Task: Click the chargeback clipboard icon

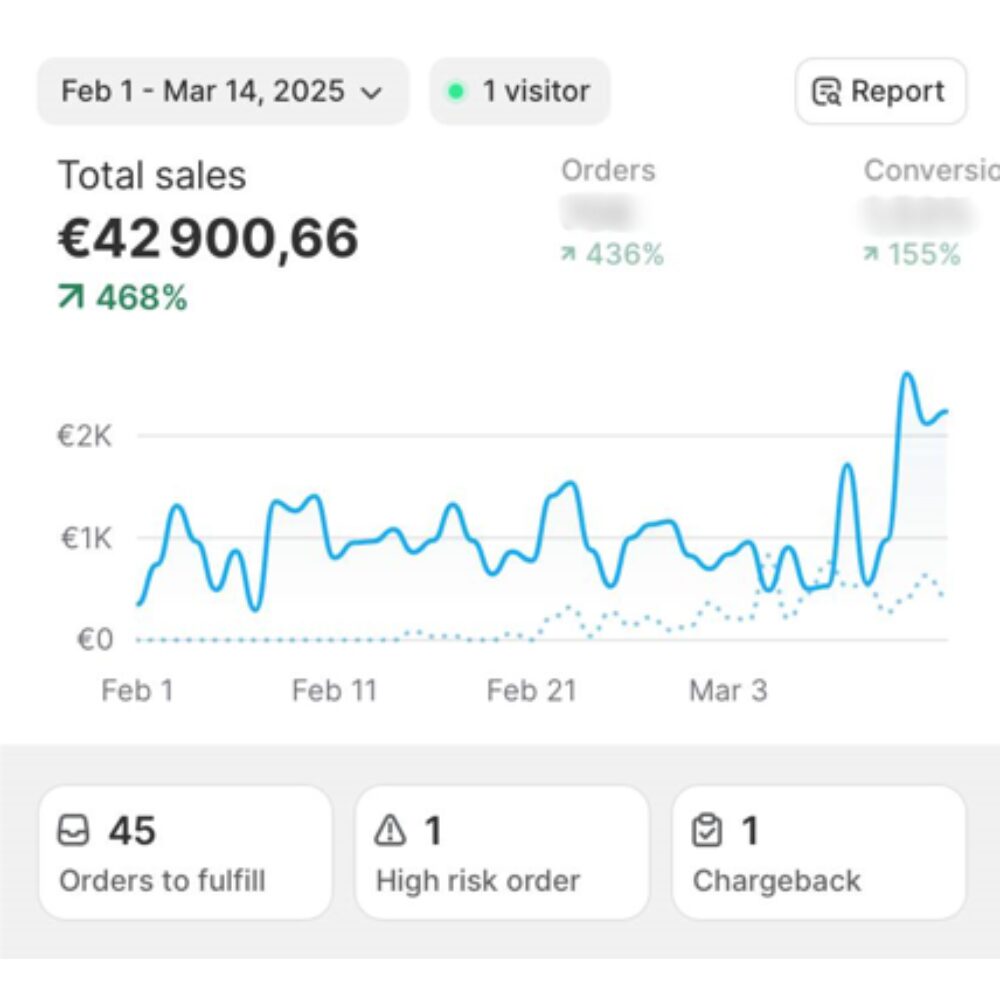Action: click(x=707, y=830)
